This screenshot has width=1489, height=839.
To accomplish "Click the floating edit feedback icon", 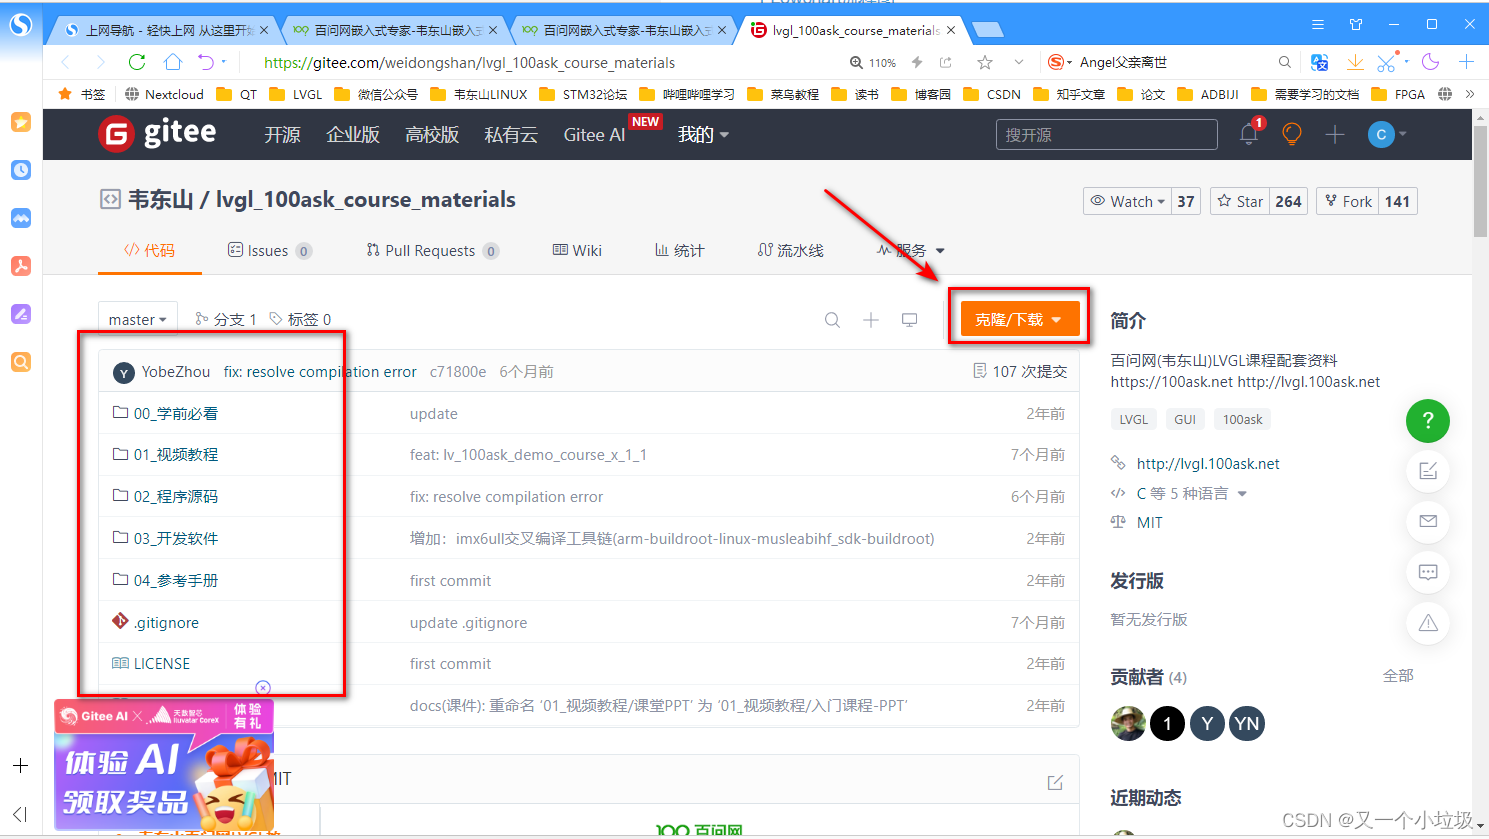I will [x=1428, y=471].
